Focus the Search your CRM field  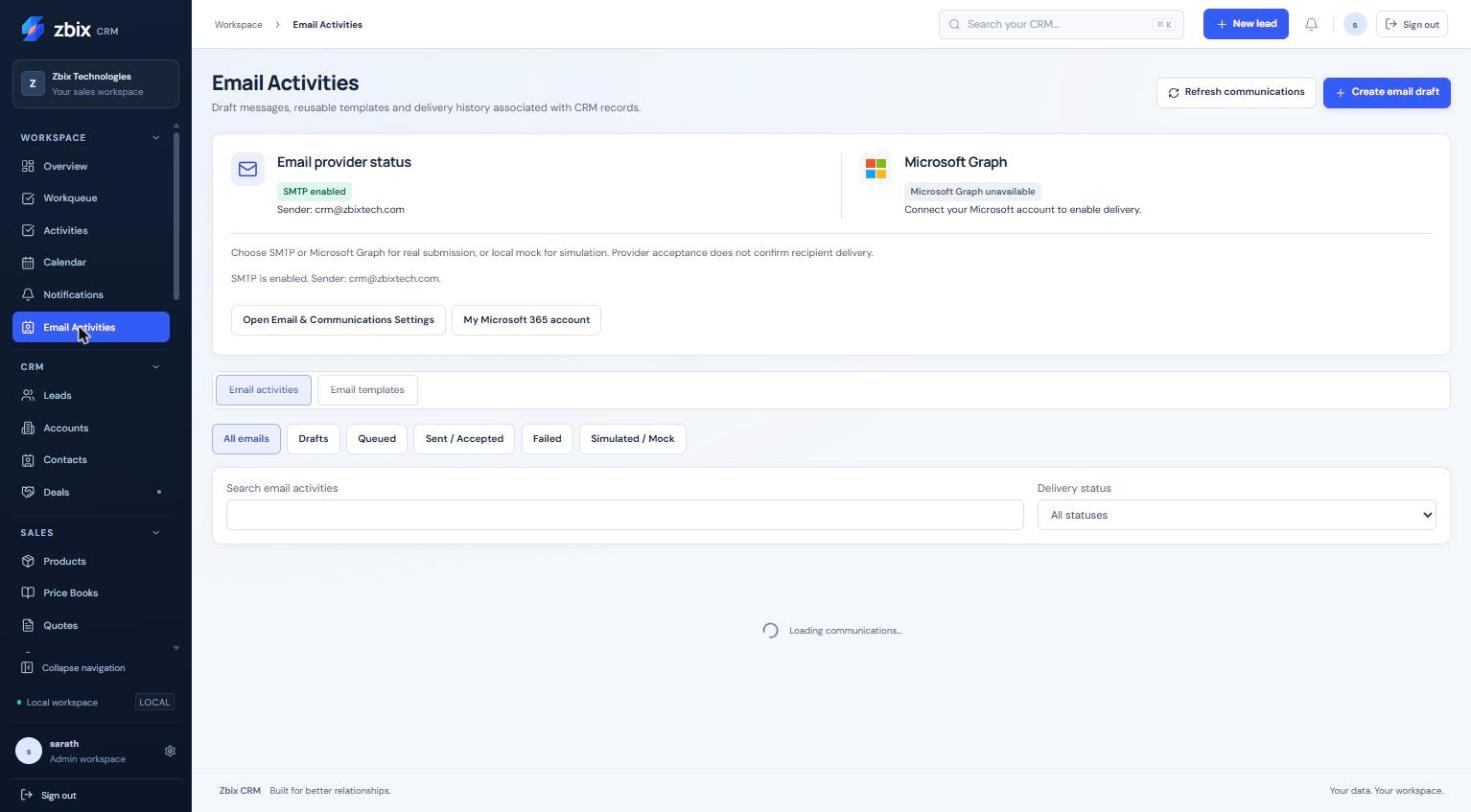1061,24
